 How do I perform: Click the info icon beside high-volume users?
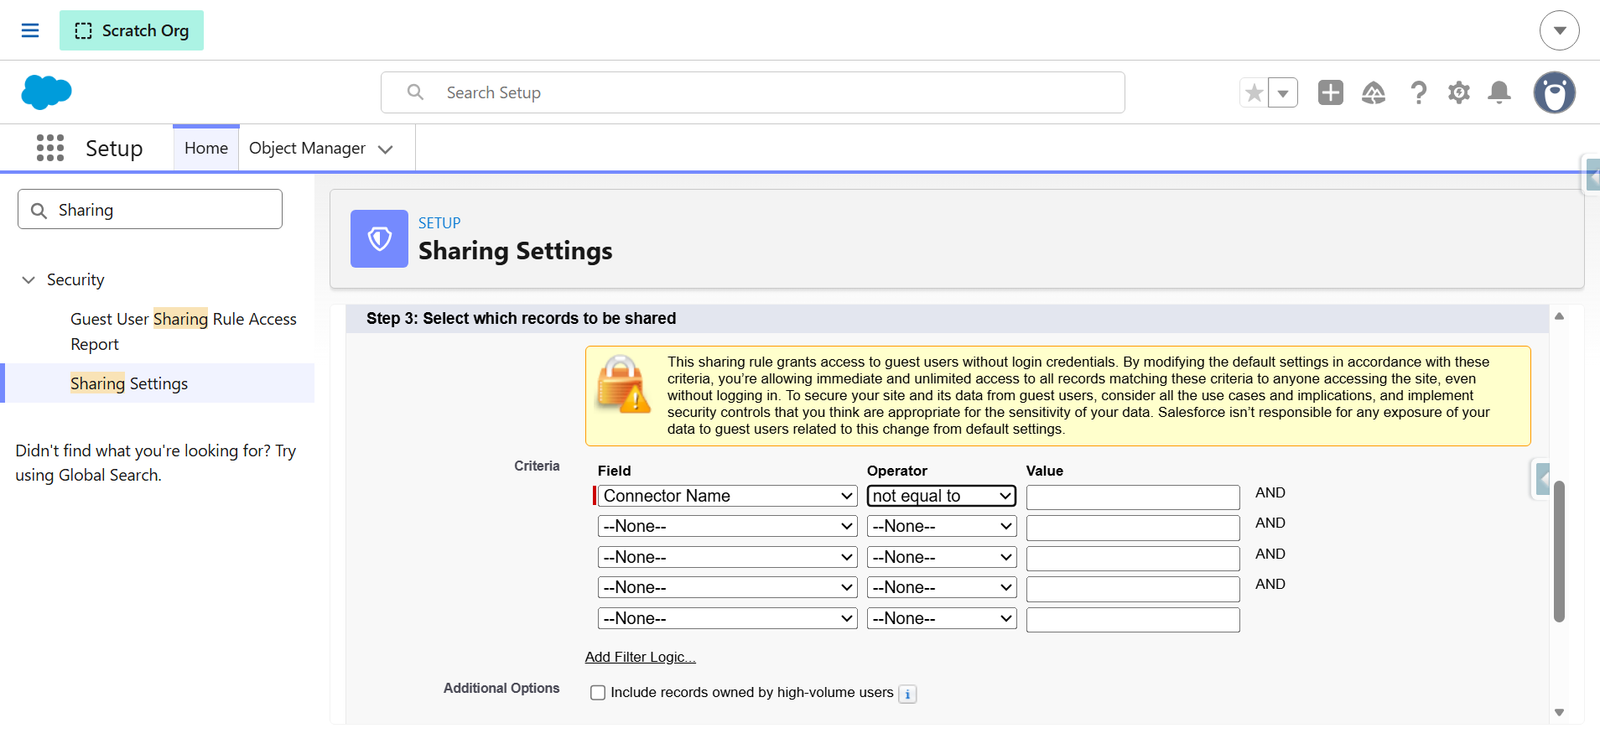(x=907, y=694)
